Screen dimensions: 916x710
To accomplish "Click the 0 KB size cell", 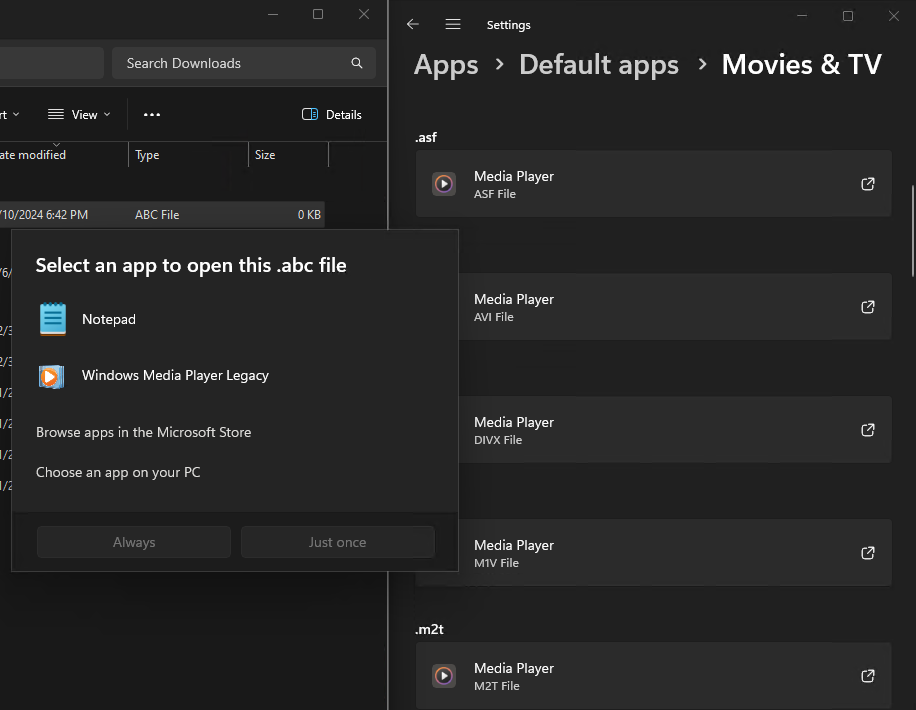I will pyautogui.click(x=309, y=214).
